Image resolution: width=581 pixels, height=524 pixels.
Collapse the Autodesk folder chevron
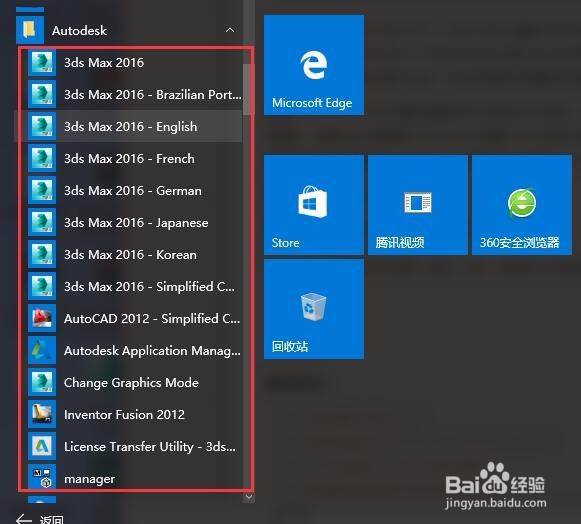pyautogui.click(x=230, y=30)
